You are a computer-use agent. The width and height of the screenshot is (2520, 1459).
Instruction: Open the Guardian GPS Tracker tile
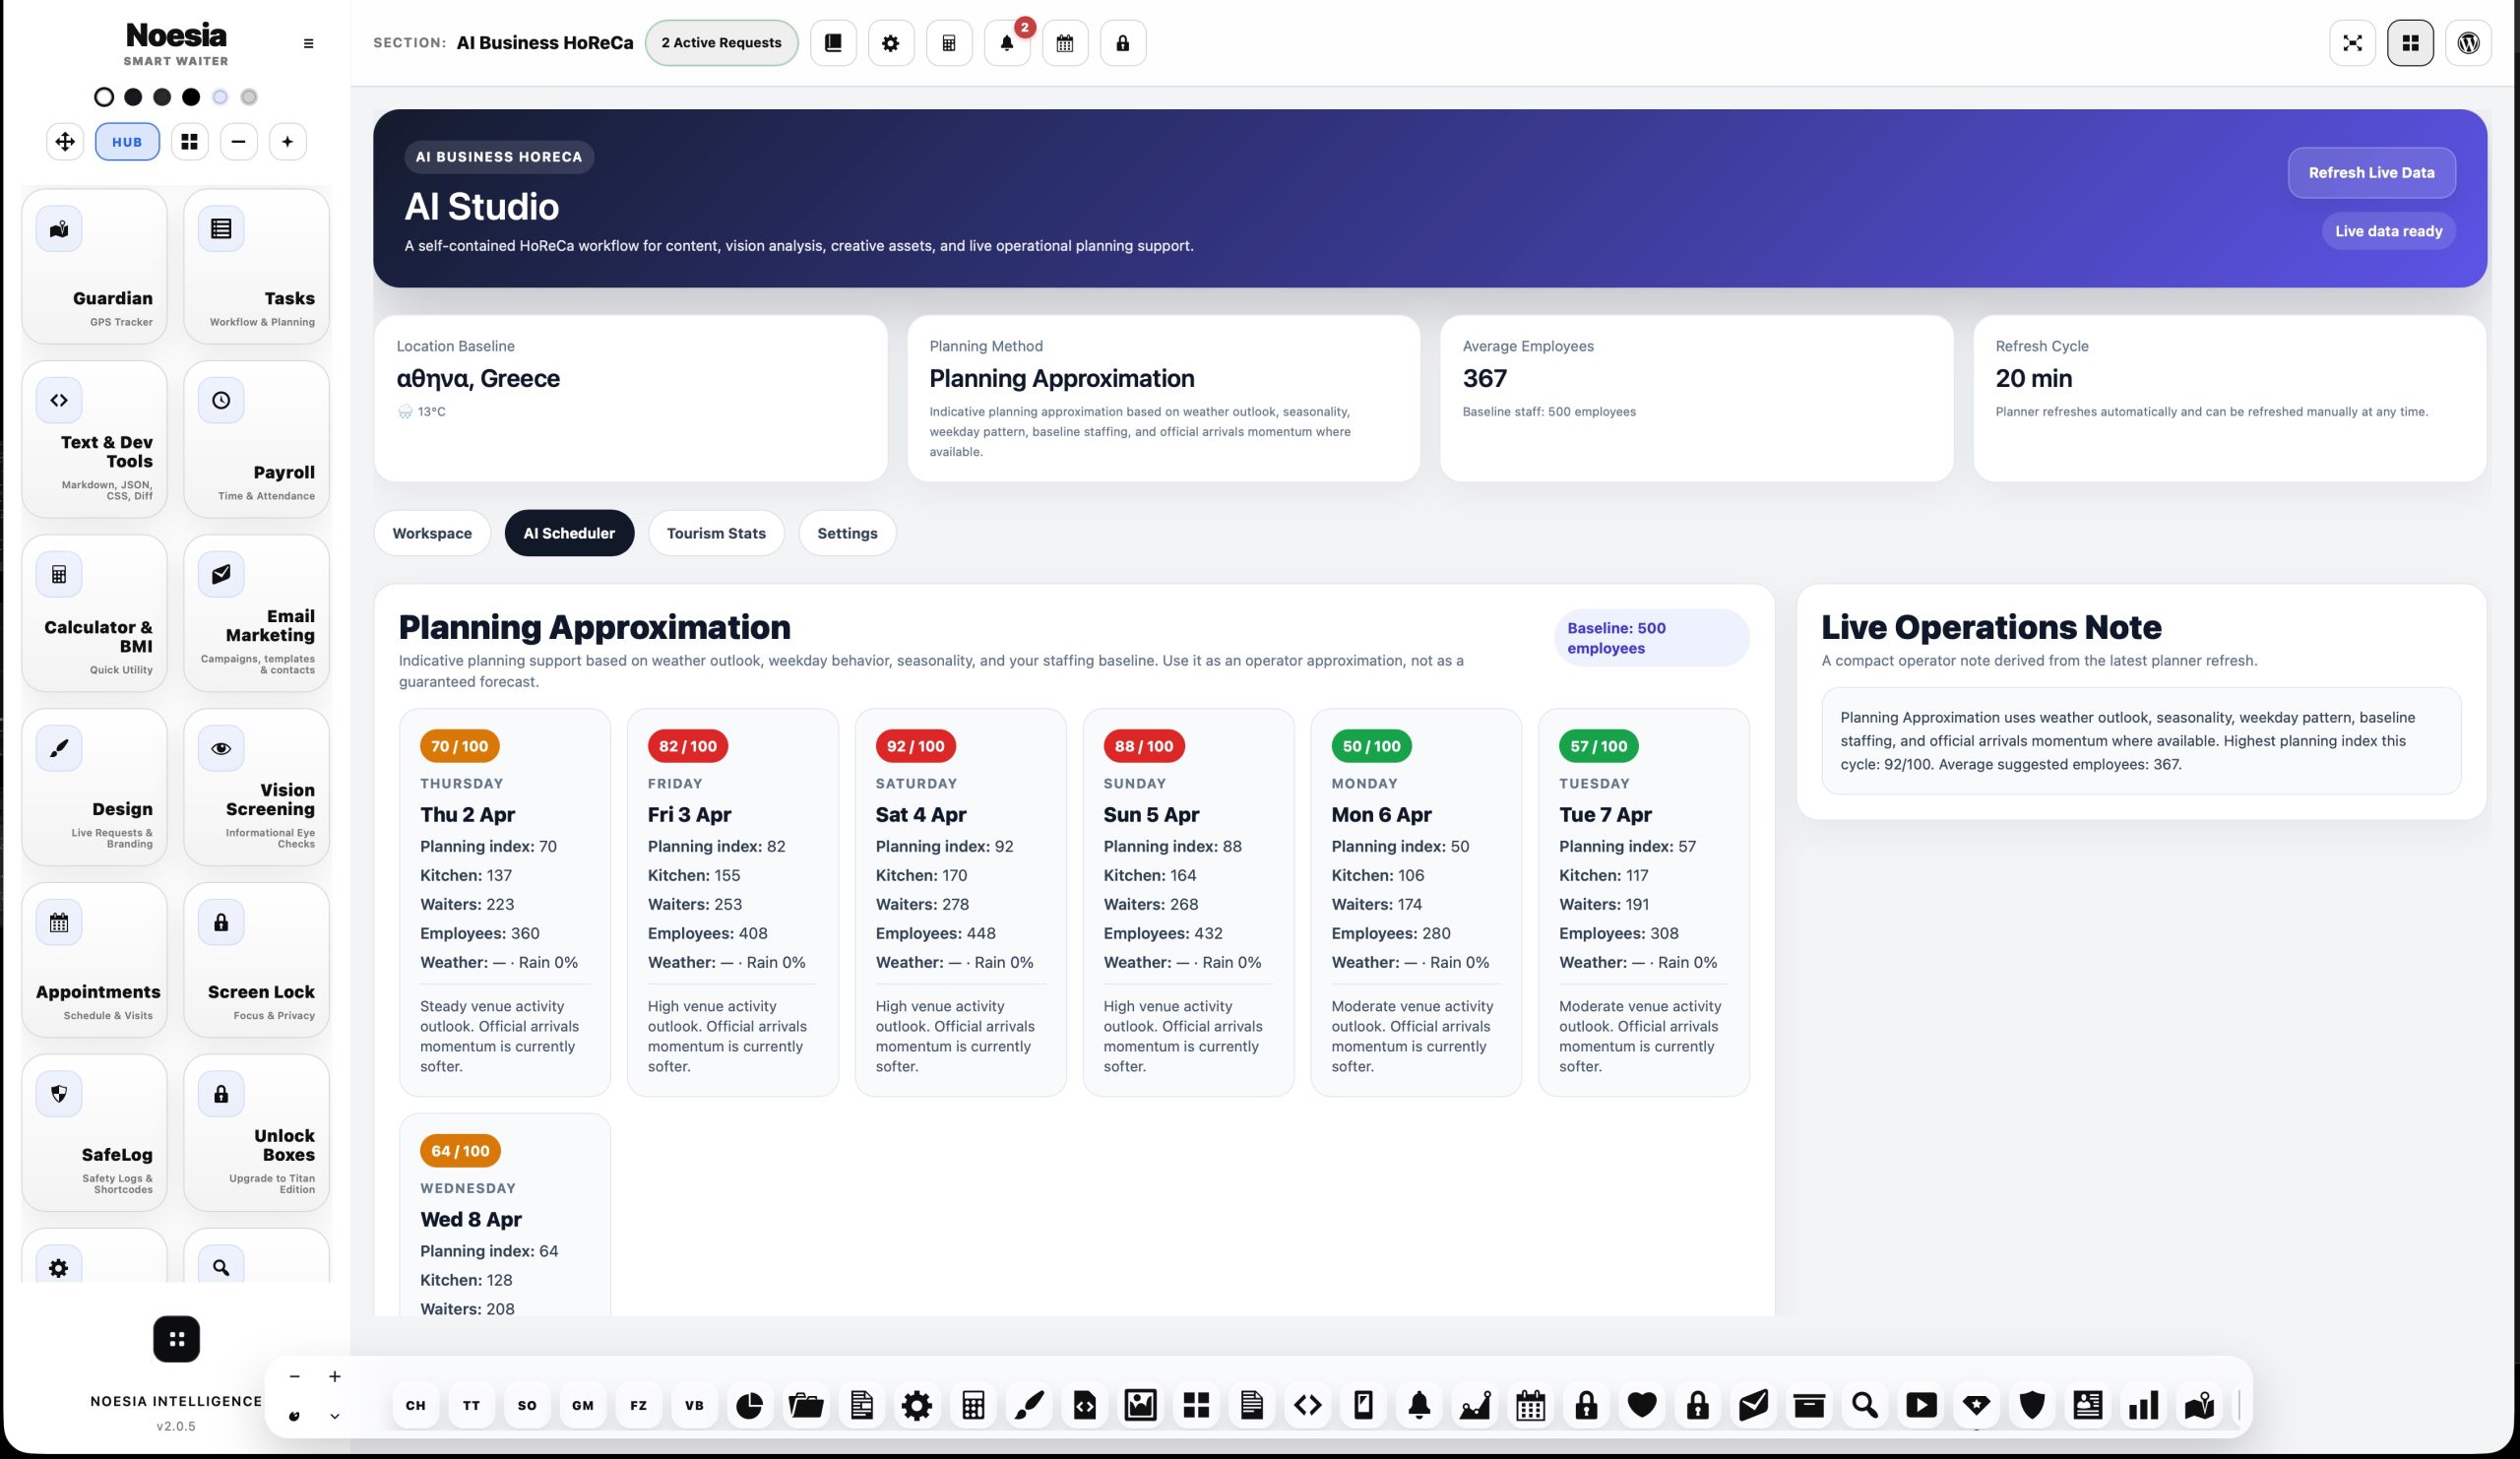click(94, 266)
